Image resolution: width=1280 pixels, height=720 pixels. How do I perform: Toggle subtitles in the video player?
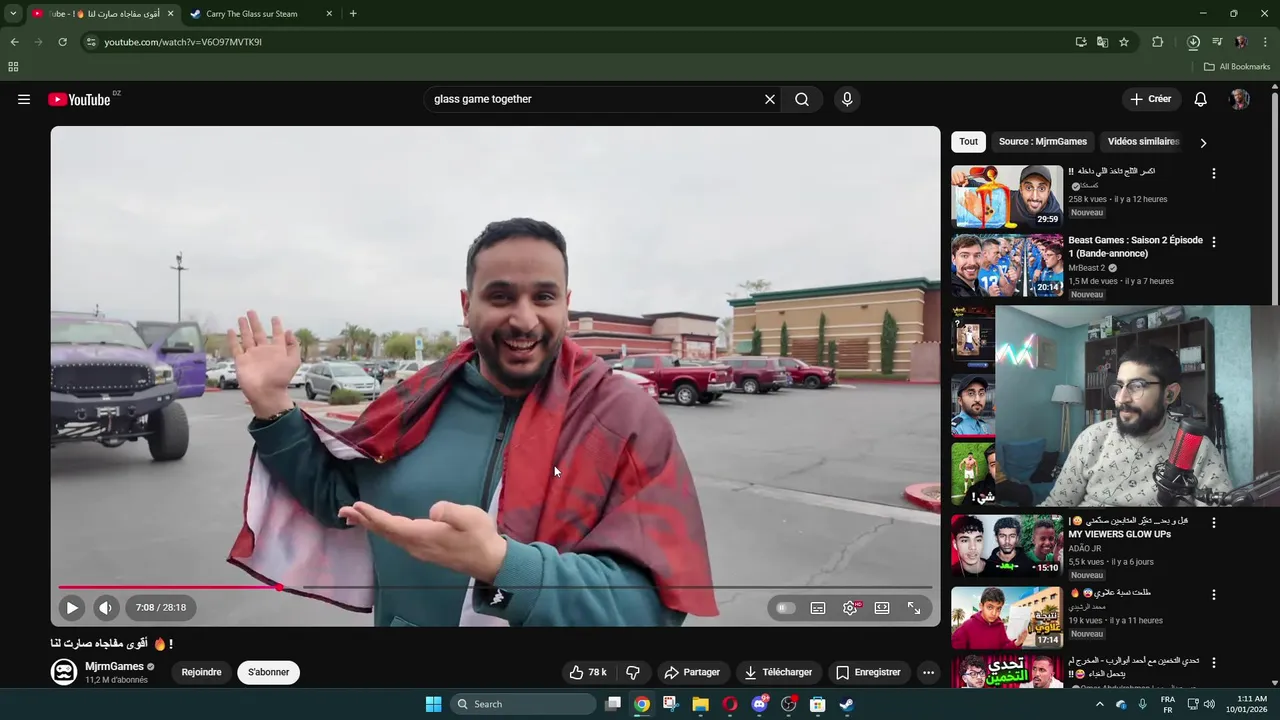(818, 607)
